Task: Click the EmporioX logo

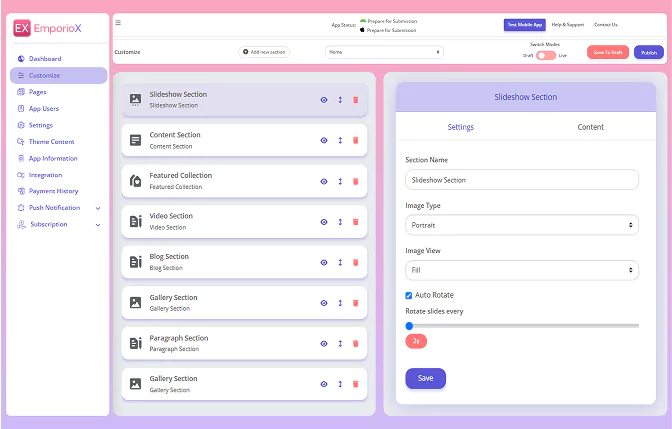Action: tap(48, 29)
